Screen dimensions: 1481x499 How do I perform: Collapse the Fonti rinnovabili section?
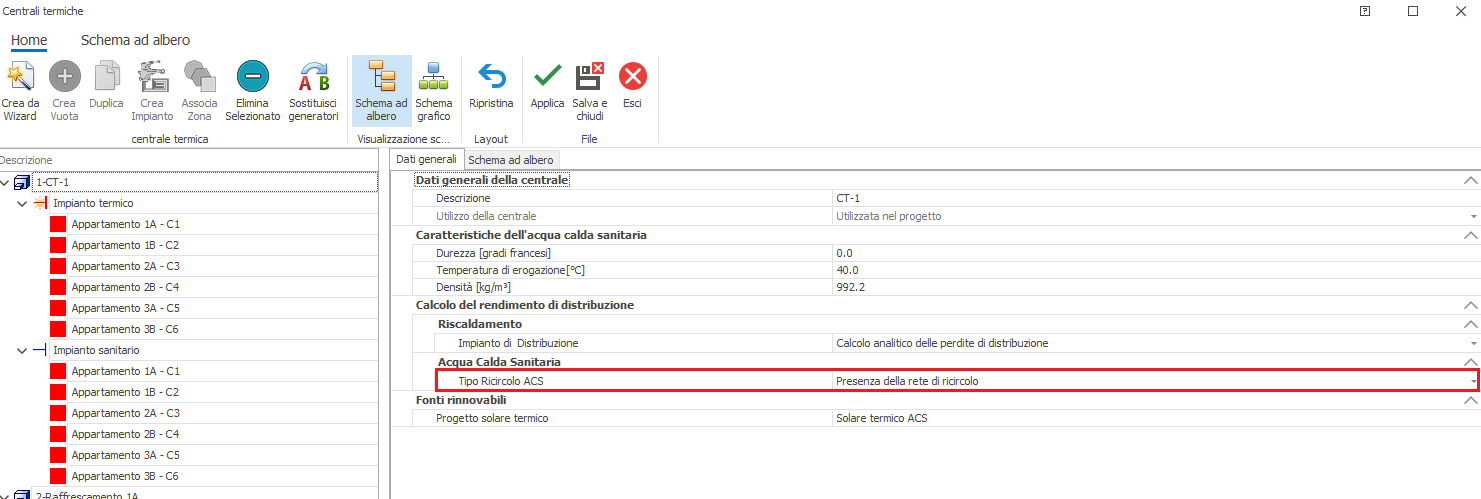1469,400
